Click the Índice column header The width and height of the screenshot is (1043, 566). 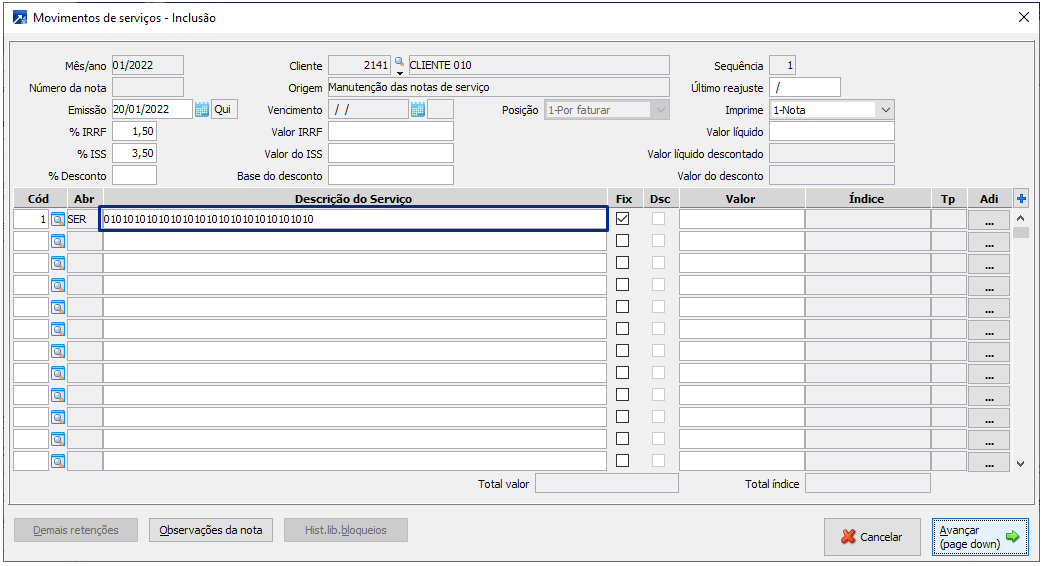[866, 198]
